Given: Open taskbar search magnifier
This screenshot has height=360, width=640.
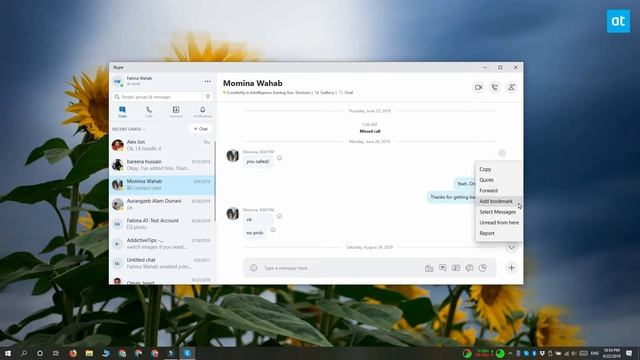Looking at the screenshot, I should coord(24,353).
